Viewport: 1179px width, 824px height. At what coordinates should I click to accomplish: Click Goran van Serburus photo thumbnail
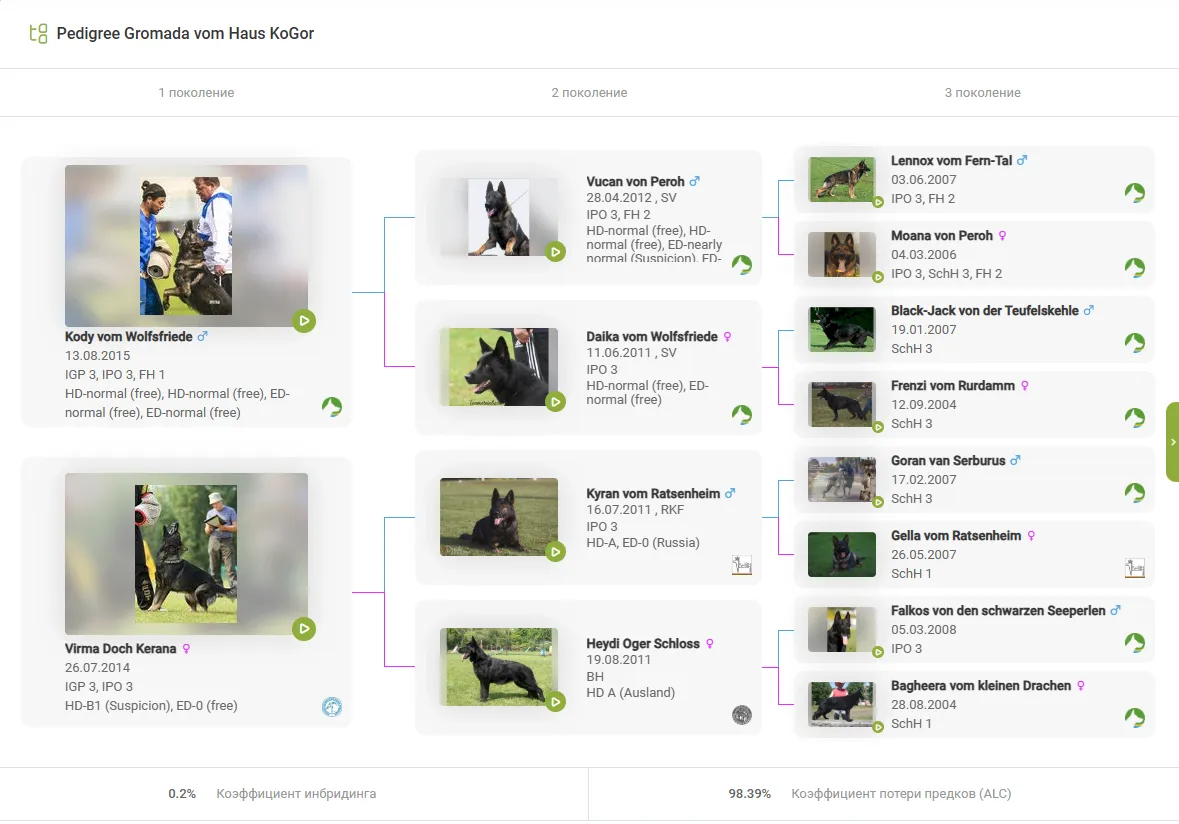(841, 480)
